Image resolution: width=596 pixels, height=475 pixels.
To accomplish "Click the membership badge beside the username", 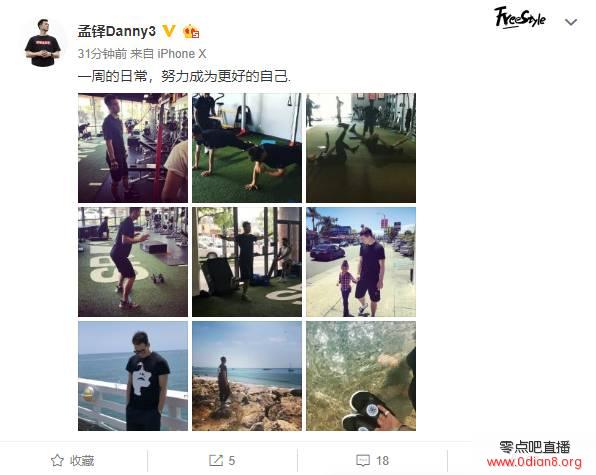I will pyautogui.click(x=191, y=32).
